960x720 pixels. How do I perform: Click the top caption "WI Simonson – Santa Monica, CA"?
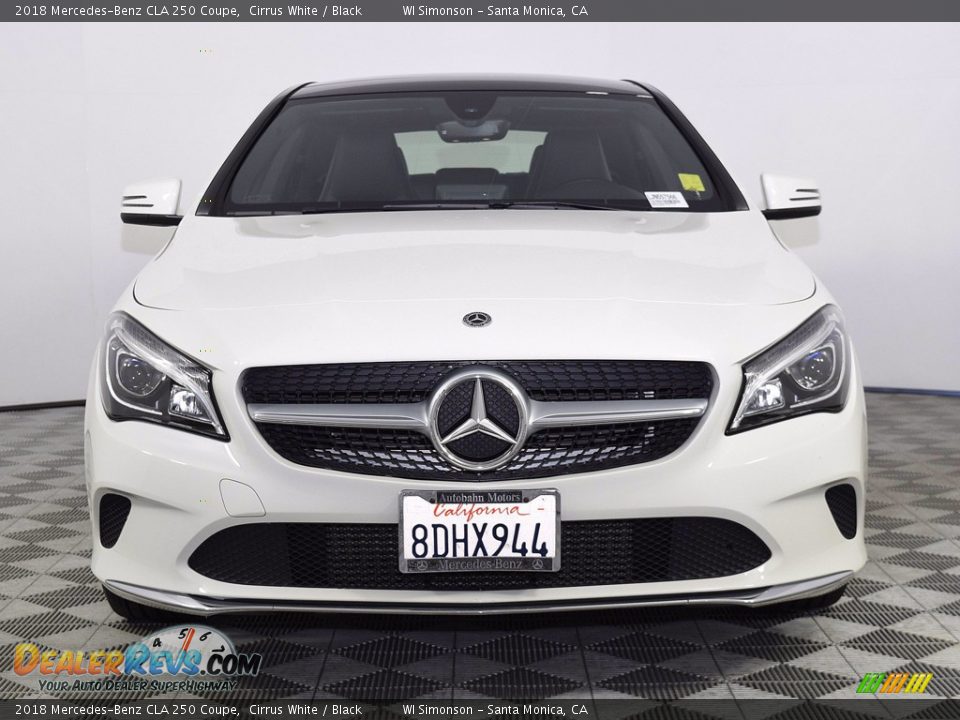pyautogui.click(x=495, y=10)
